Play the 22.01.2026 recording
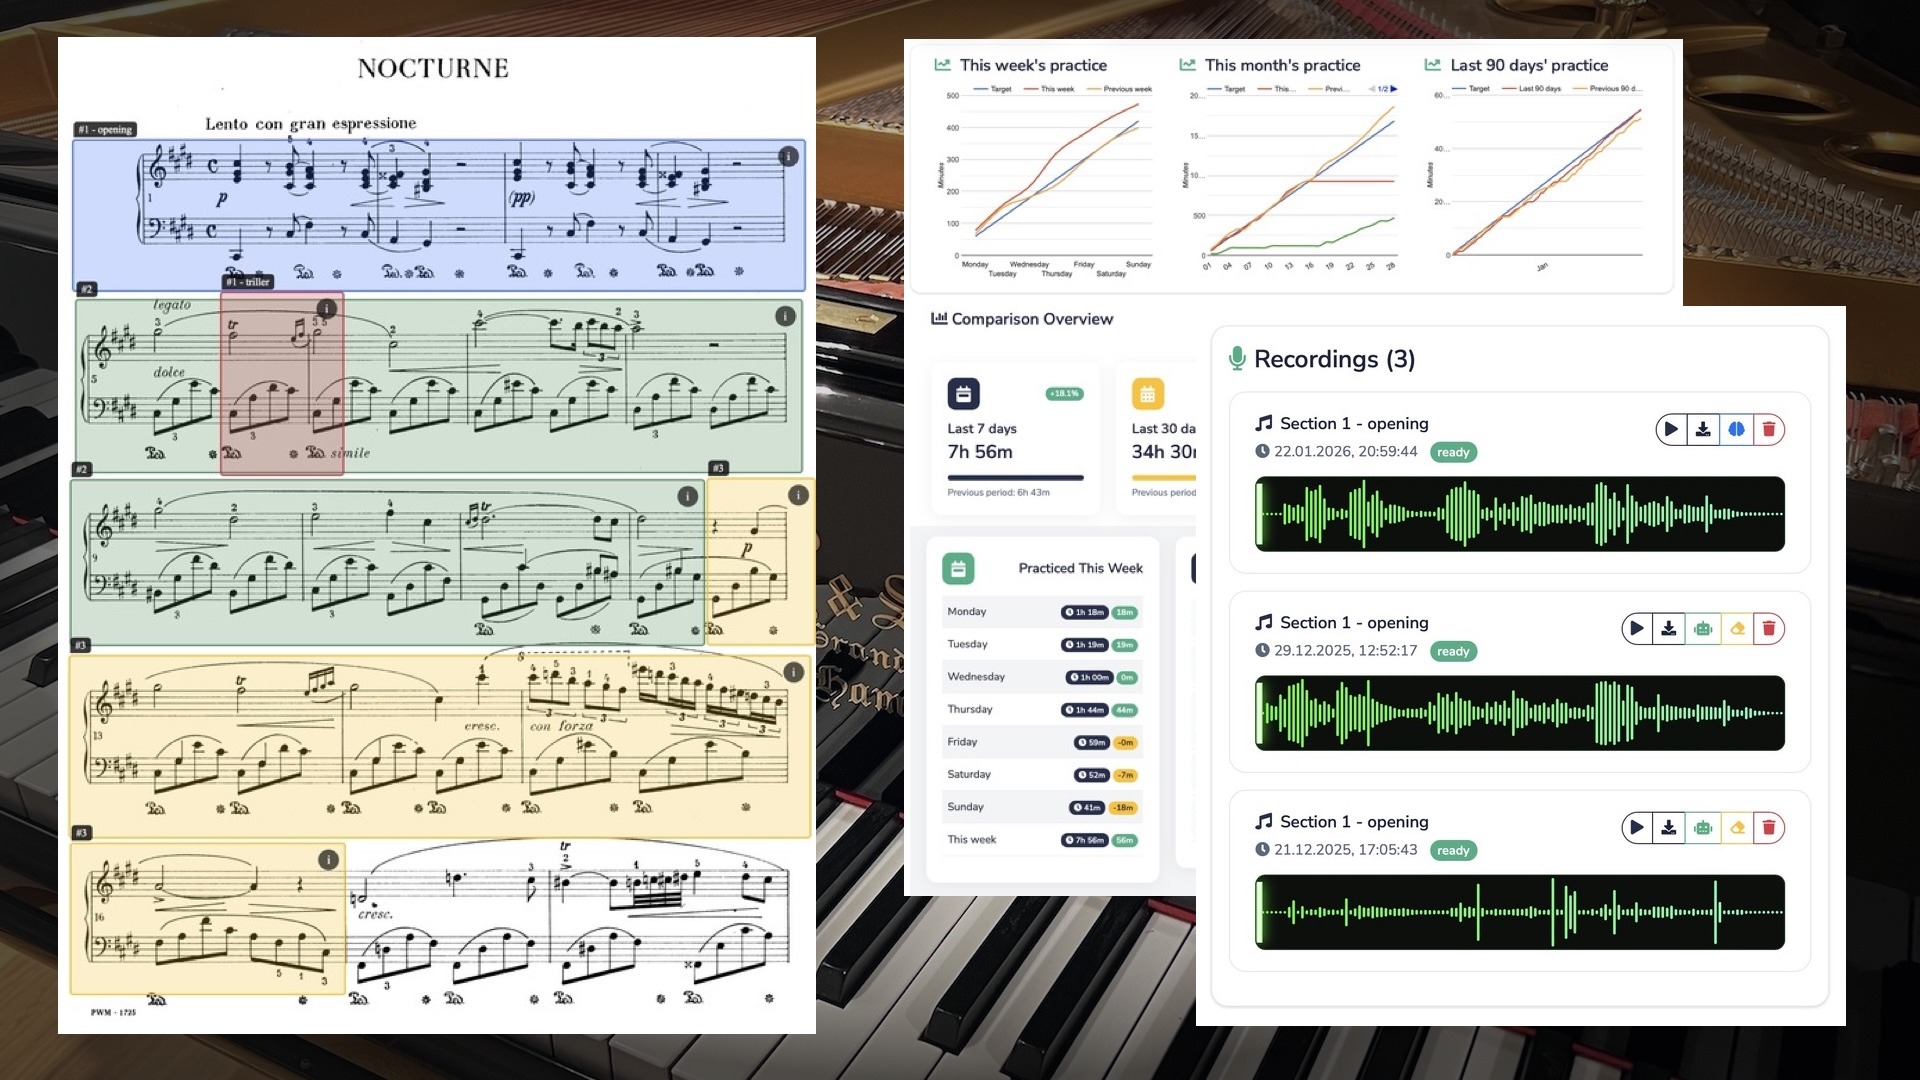The width and height of the screenshot is (1920, 1080). click(x=1671, y=429)
